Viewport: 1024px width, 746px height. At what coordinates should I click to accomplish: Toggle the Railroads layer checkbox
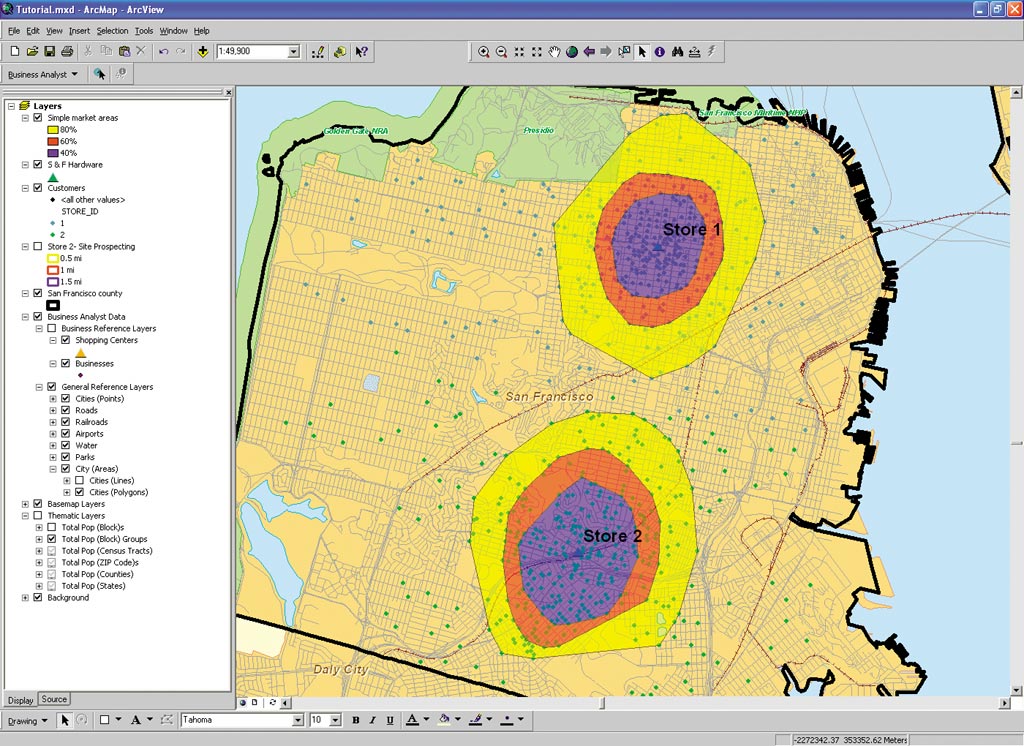65,422
